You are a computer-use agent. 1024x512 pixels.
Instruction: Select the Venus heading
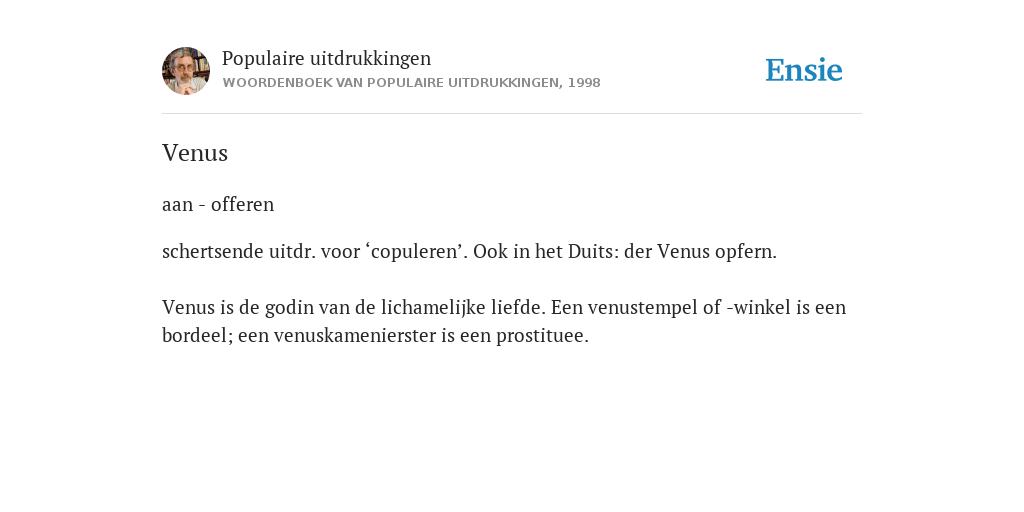tap(195, 153)
